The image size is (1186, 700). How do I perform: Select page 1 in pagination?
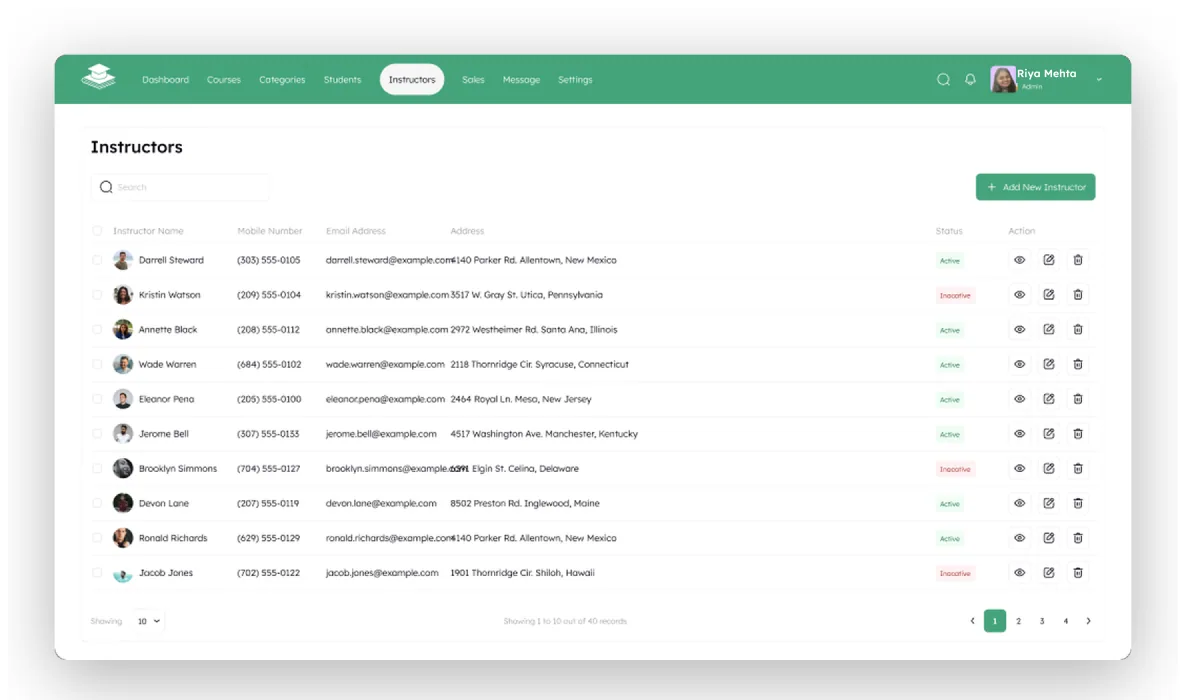[995, 621]
